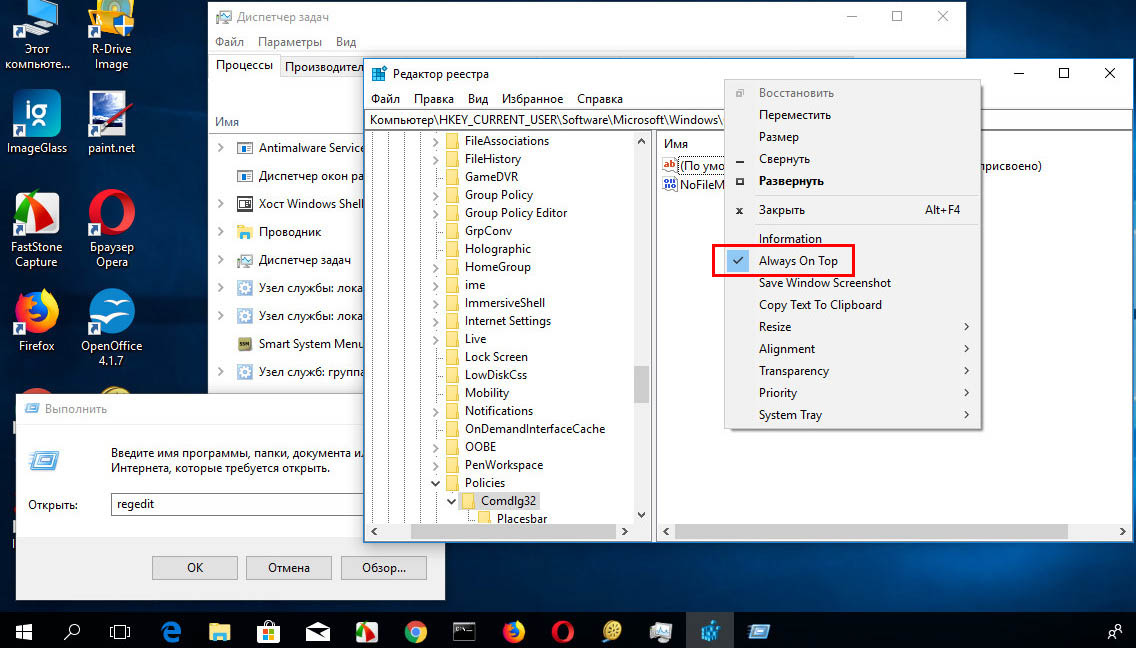
Task: Click OK in Run dialog
Action: click(x=195, y=568)
